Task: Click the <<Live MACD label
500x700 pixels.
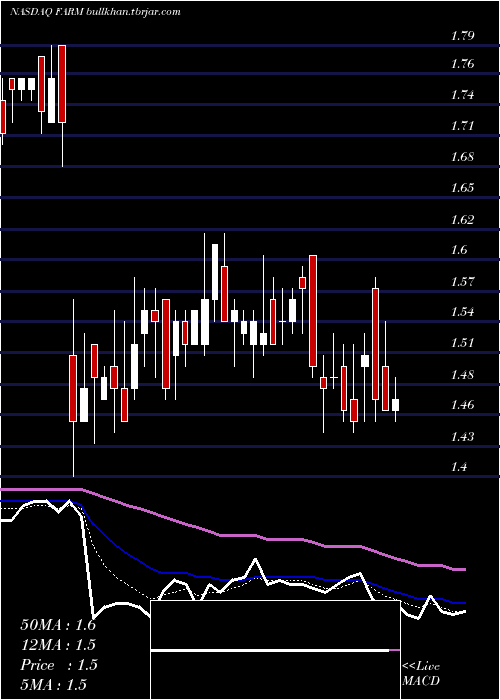Action: (421, 674)
